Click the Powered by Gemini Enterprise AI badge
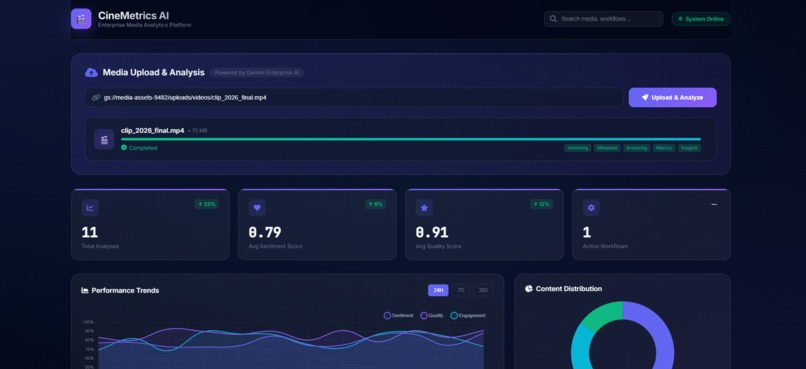The height and width of the screenshot is (369, 806). (x=257, y=72)
